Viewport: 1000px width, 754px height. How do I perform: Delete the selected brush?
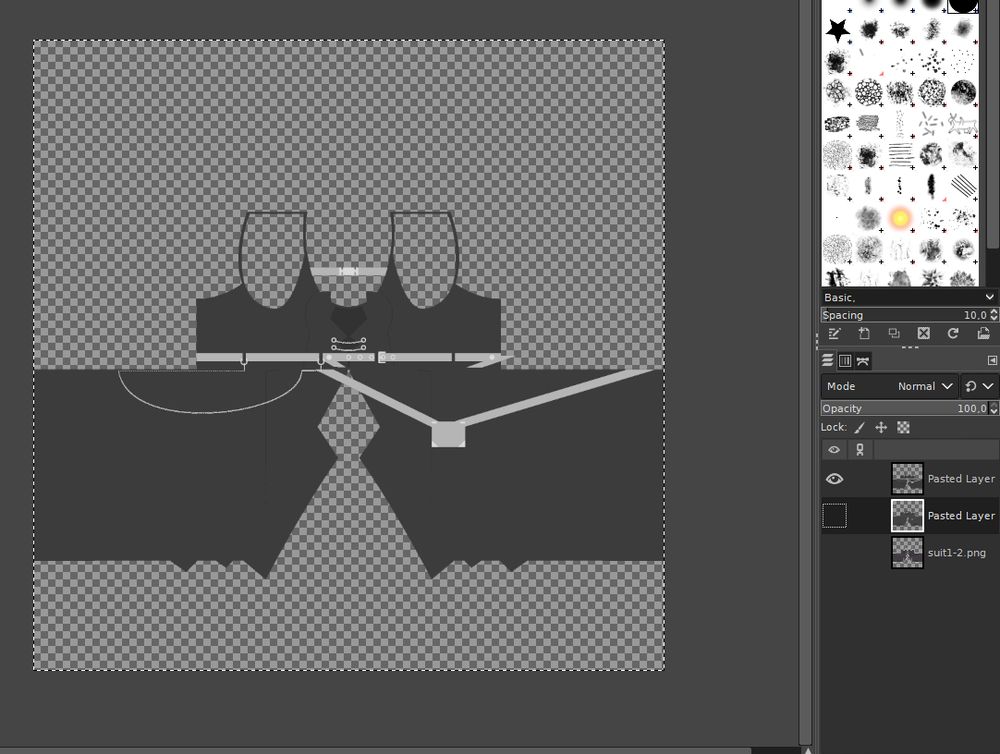click(923, 334)
